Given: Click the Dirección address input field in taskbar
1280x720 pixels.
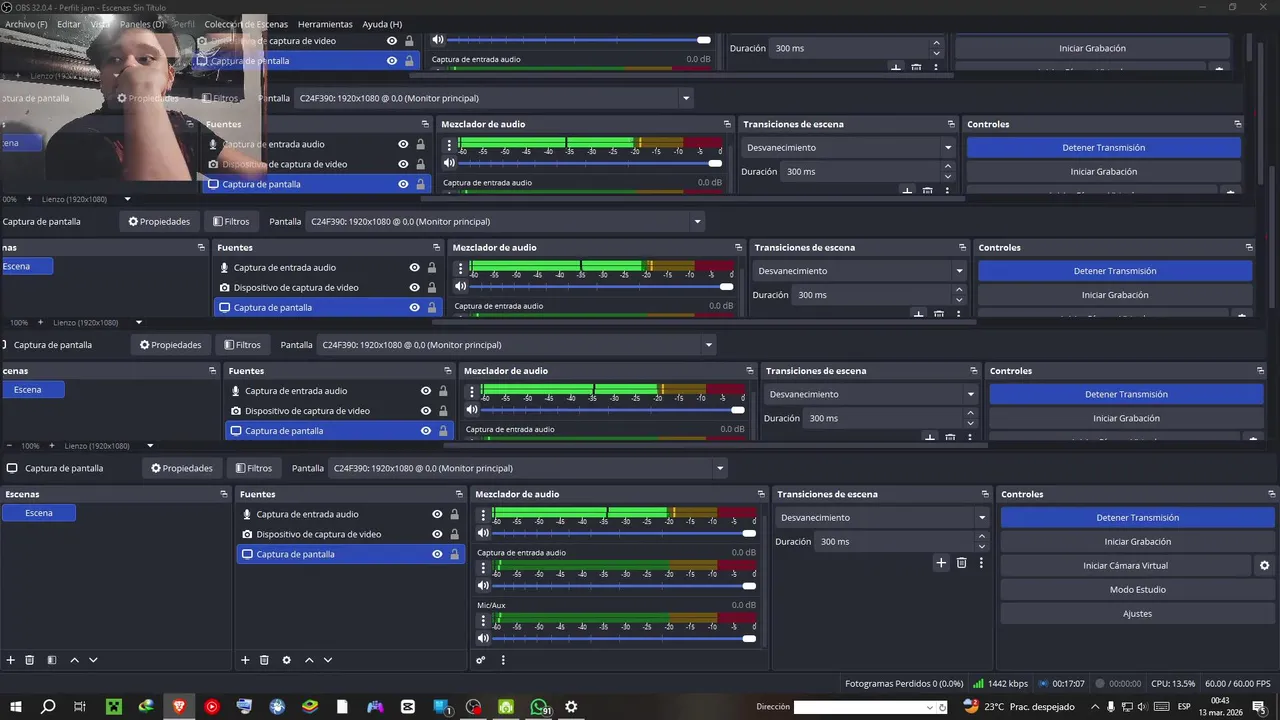Looking at the screenshot, I should click(x=858, y=707).
